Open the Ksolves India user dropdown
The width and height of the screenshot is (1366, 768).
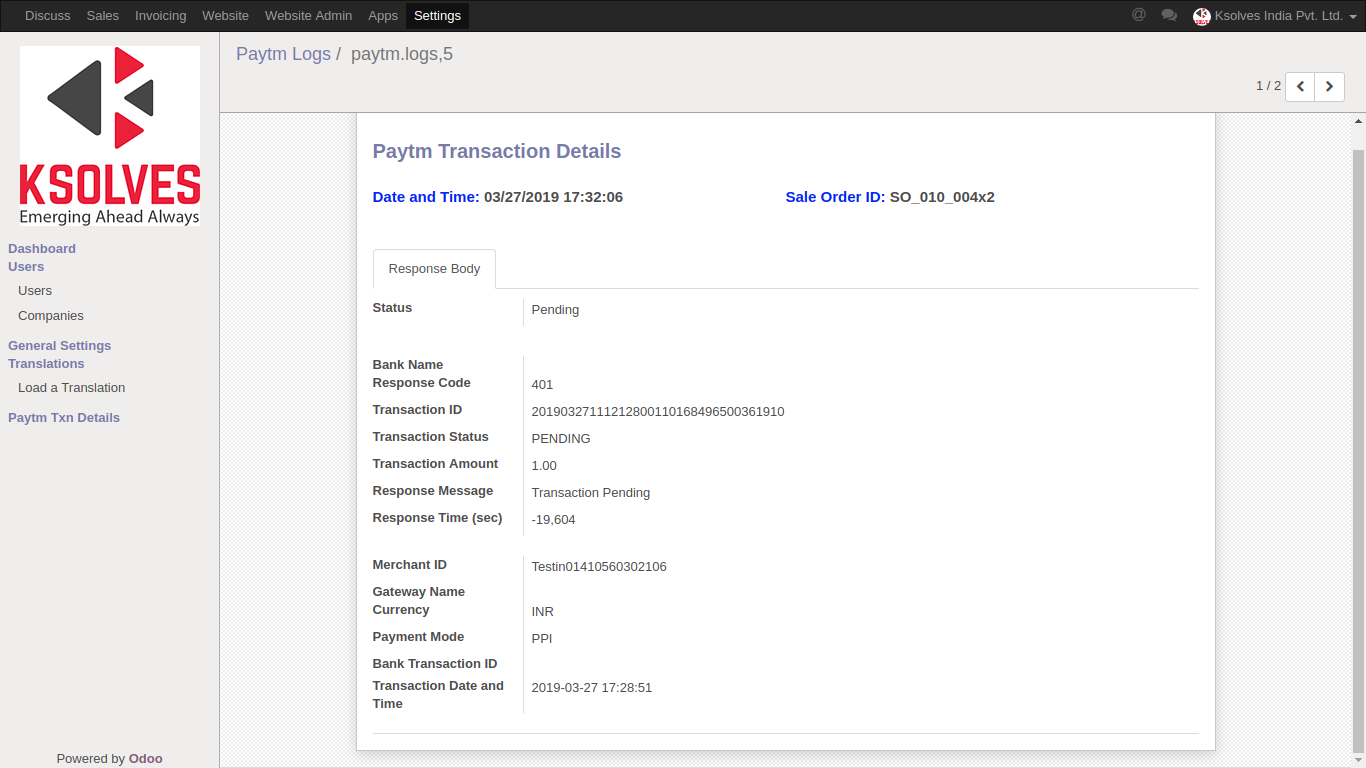point(1275,15)
